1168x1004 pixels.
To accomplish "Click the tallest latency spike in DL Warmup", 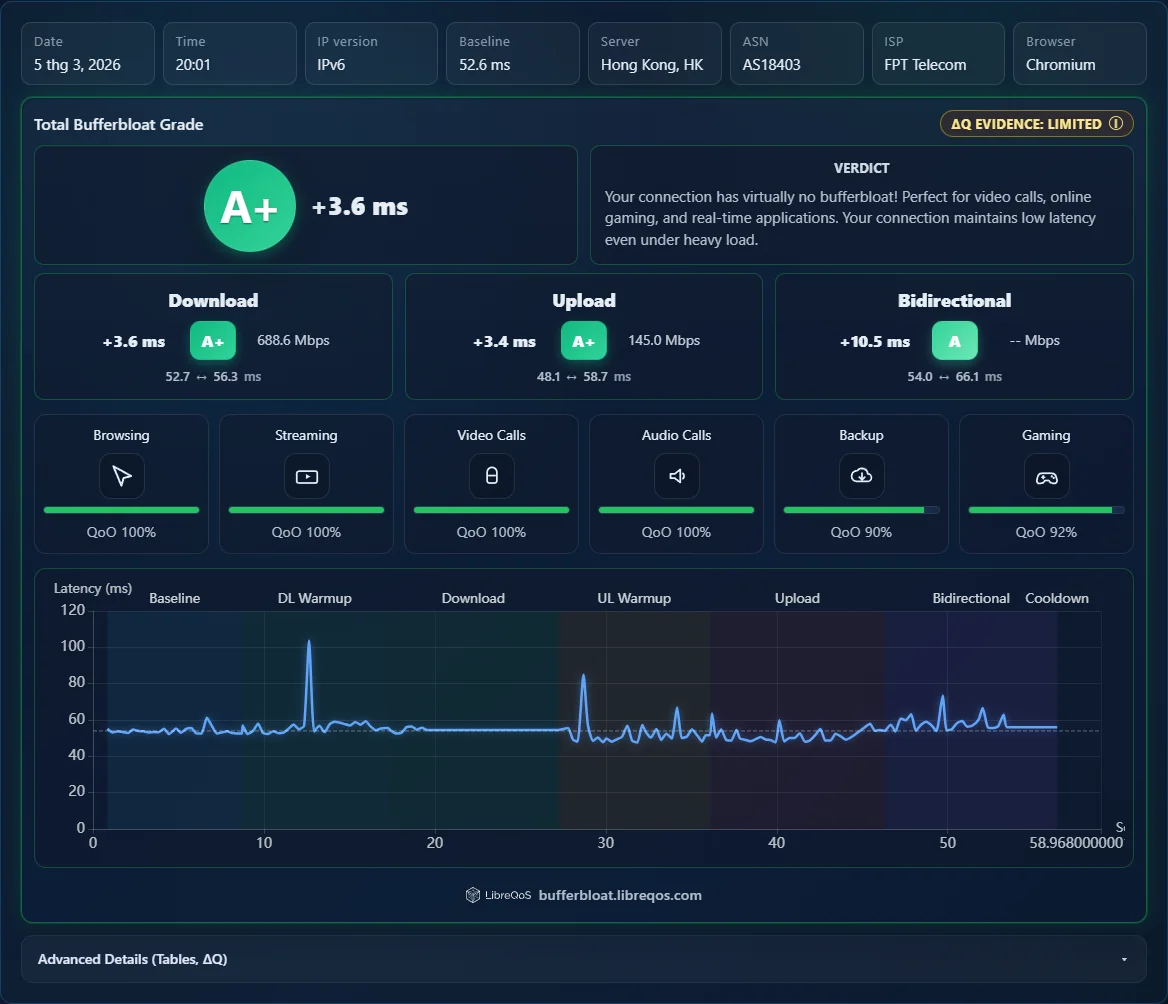I will pyautogui.click(x=309, y=642).
